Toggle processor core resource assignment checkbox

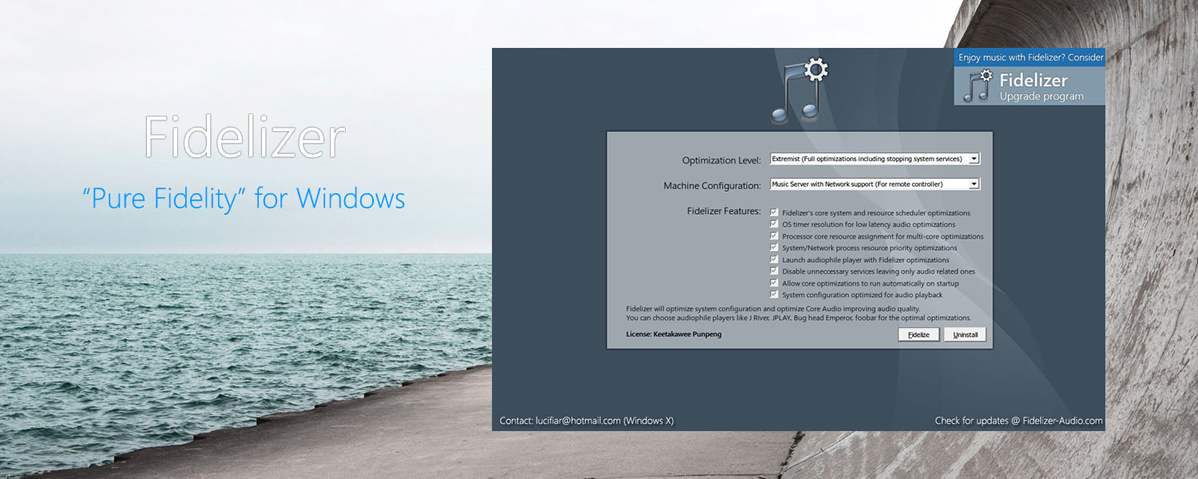[x=773, y=236]
